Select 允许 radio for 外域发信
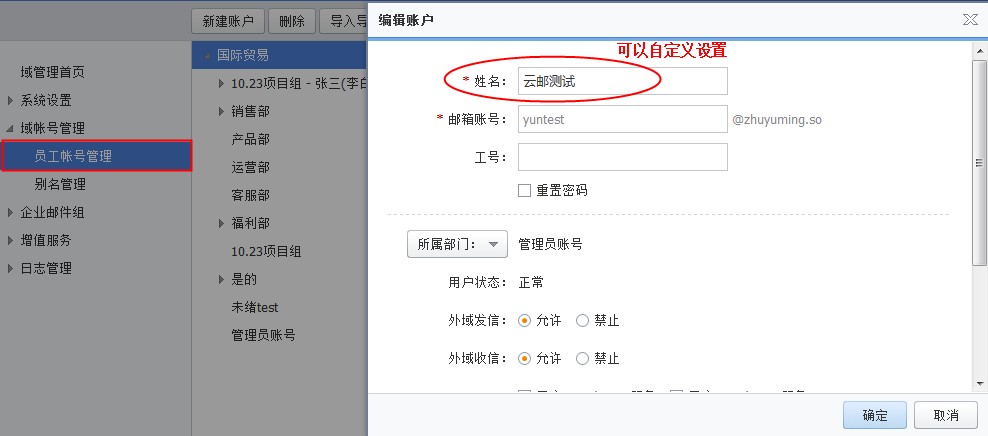 [524, 321]
